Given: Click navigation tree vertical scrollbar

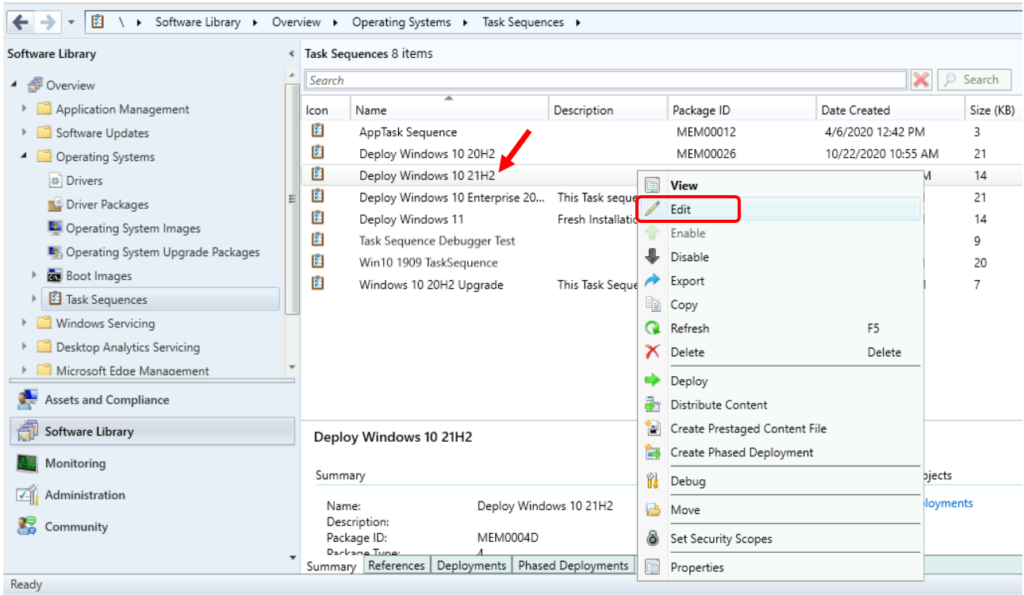Looking at the screenshot, I should tap(292, 199).
